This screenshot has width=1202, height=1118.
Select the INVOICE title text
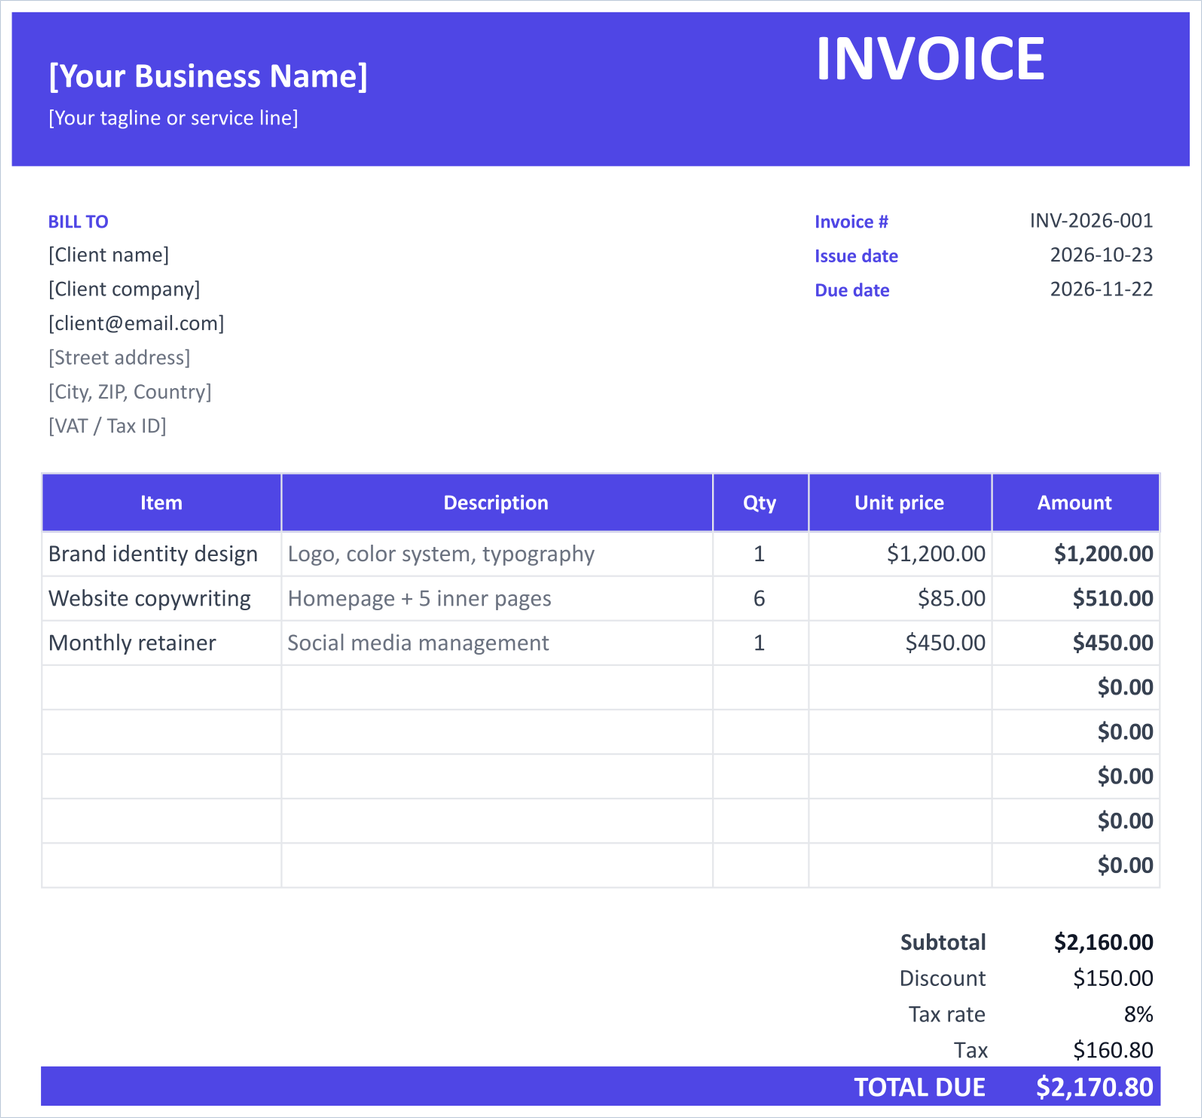coord(930,59)
